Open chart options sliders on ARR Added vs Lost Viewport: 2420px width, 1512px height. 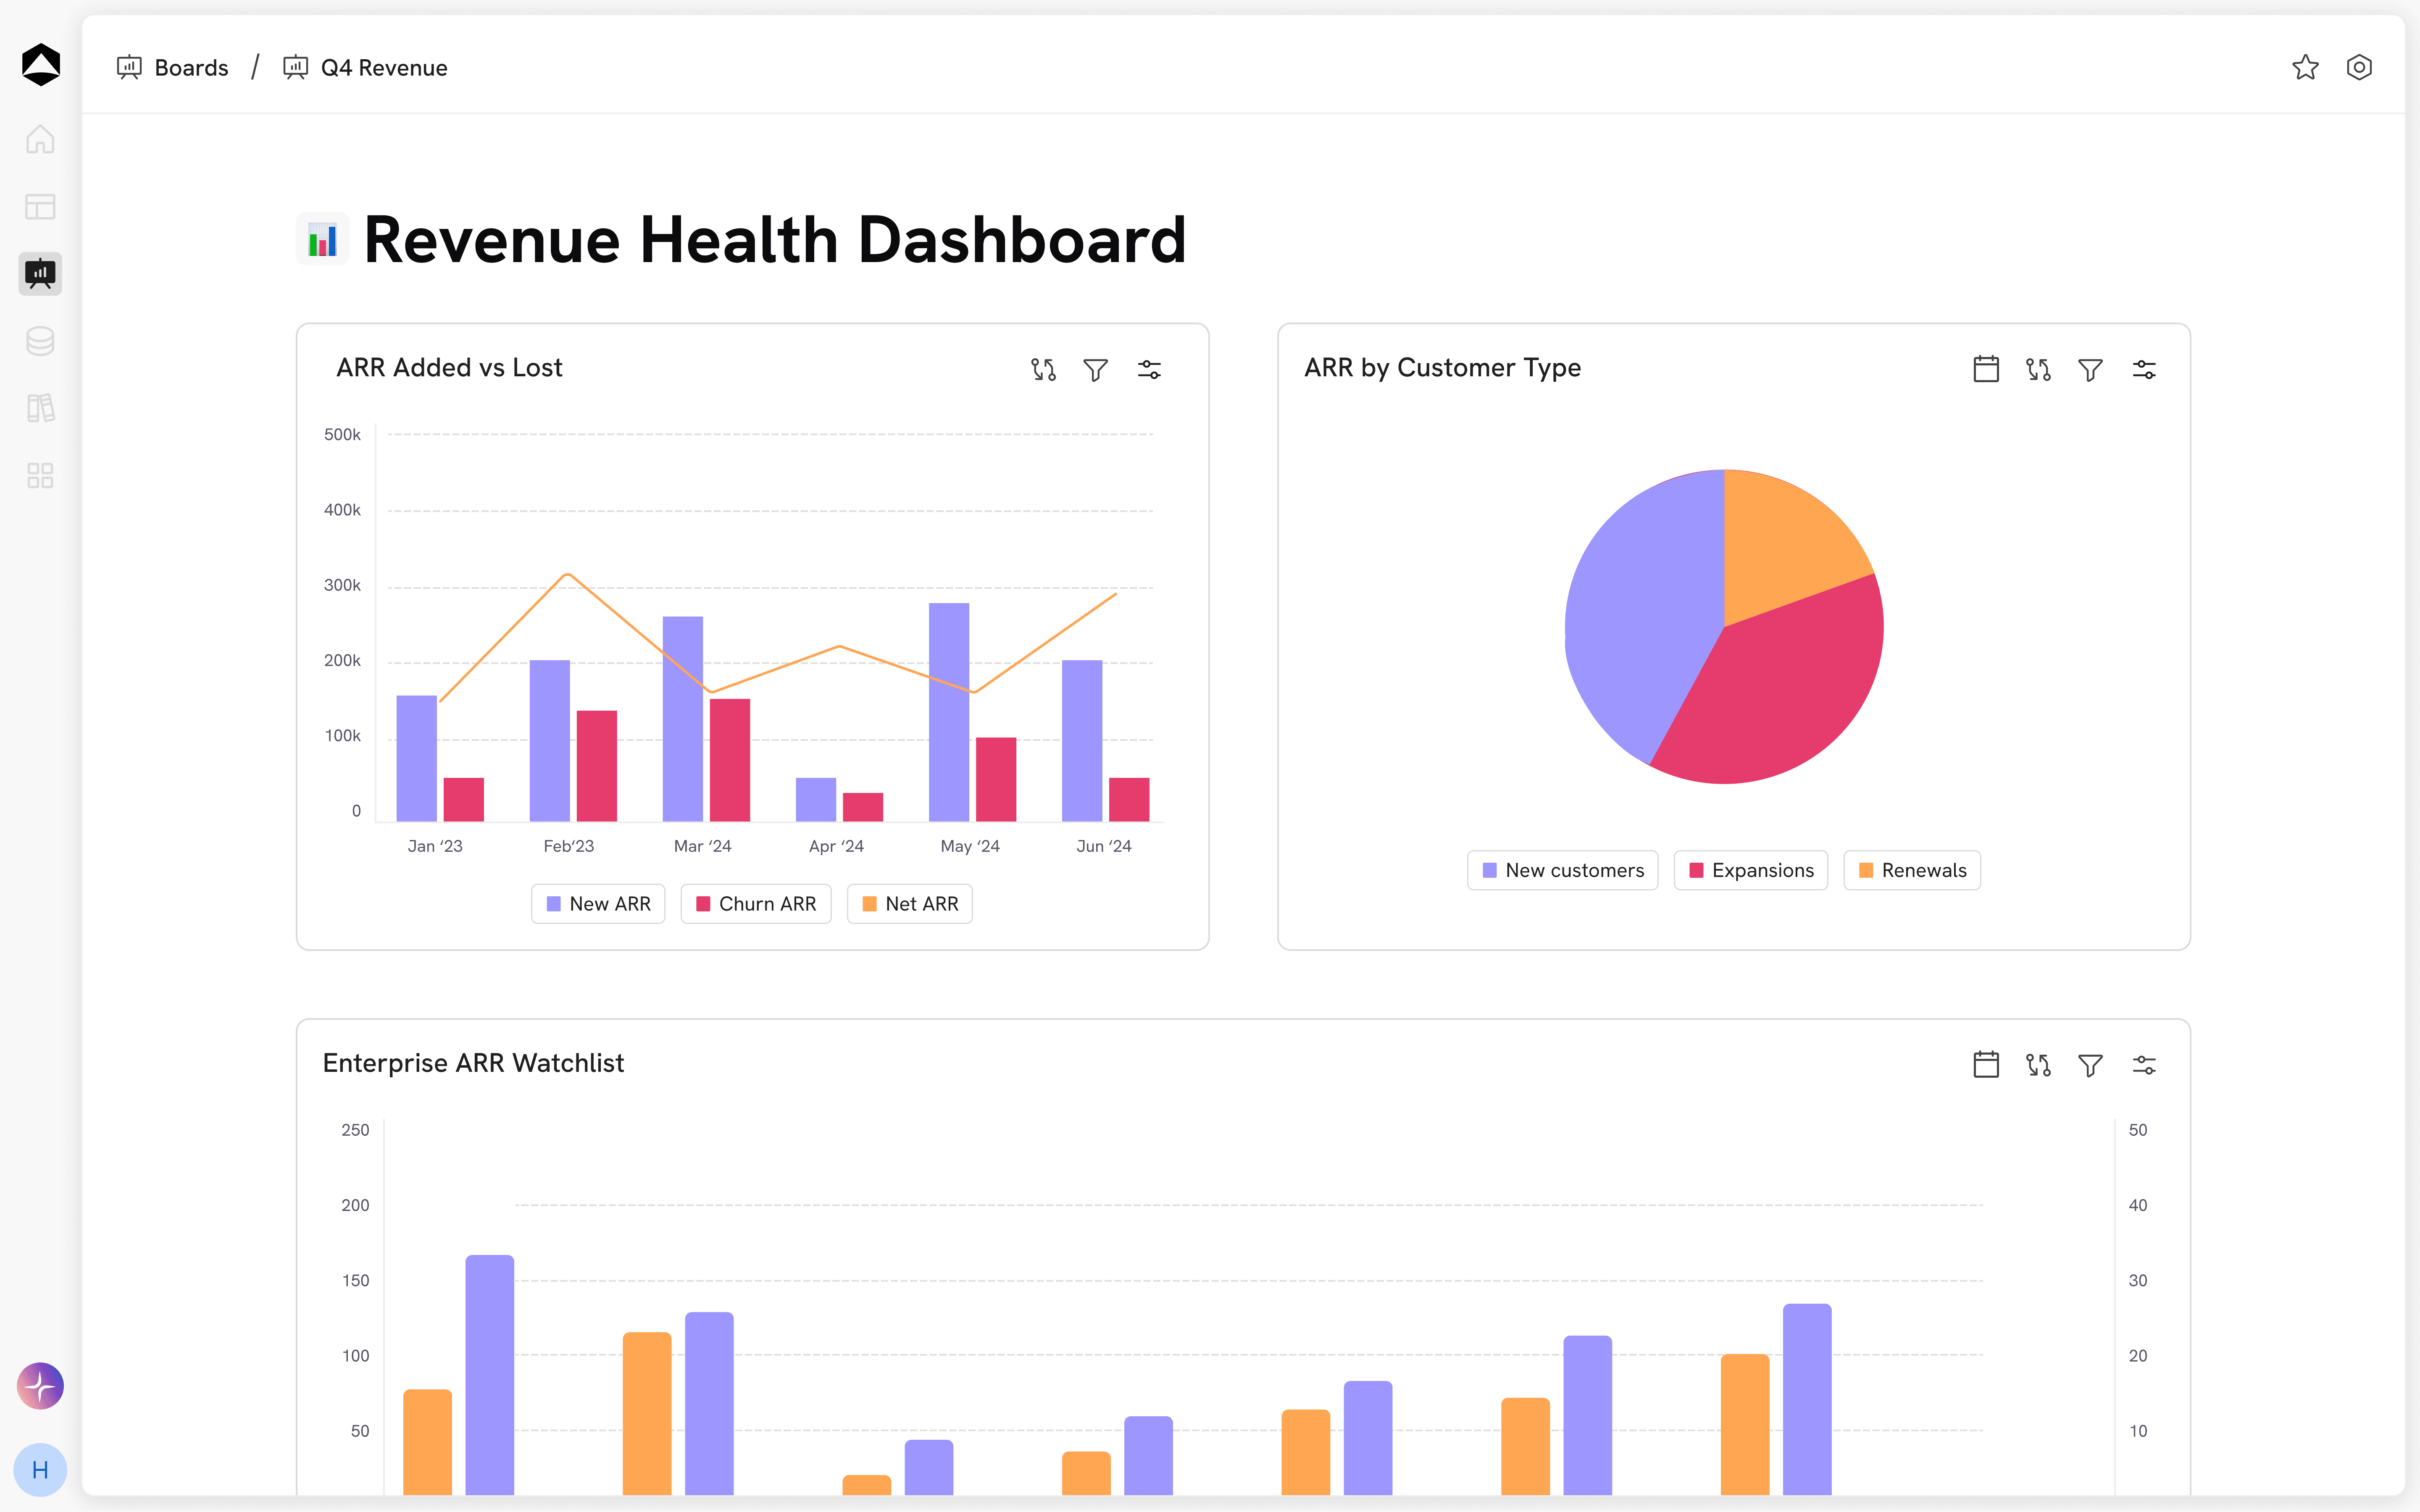pos(1149,370)
